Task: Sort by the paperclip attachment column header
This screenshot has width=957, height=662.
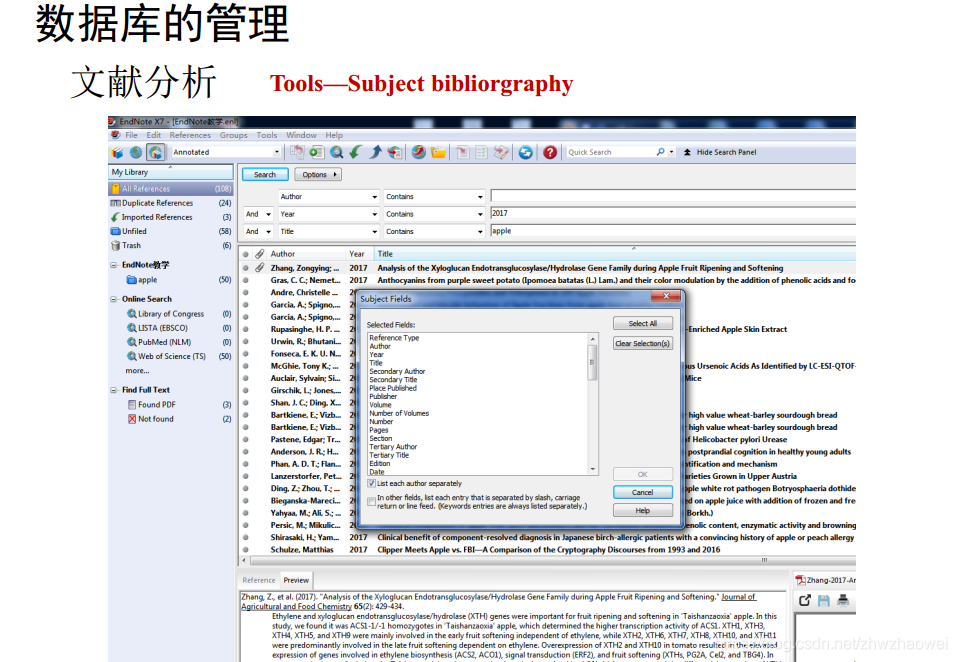Action: 259,254
